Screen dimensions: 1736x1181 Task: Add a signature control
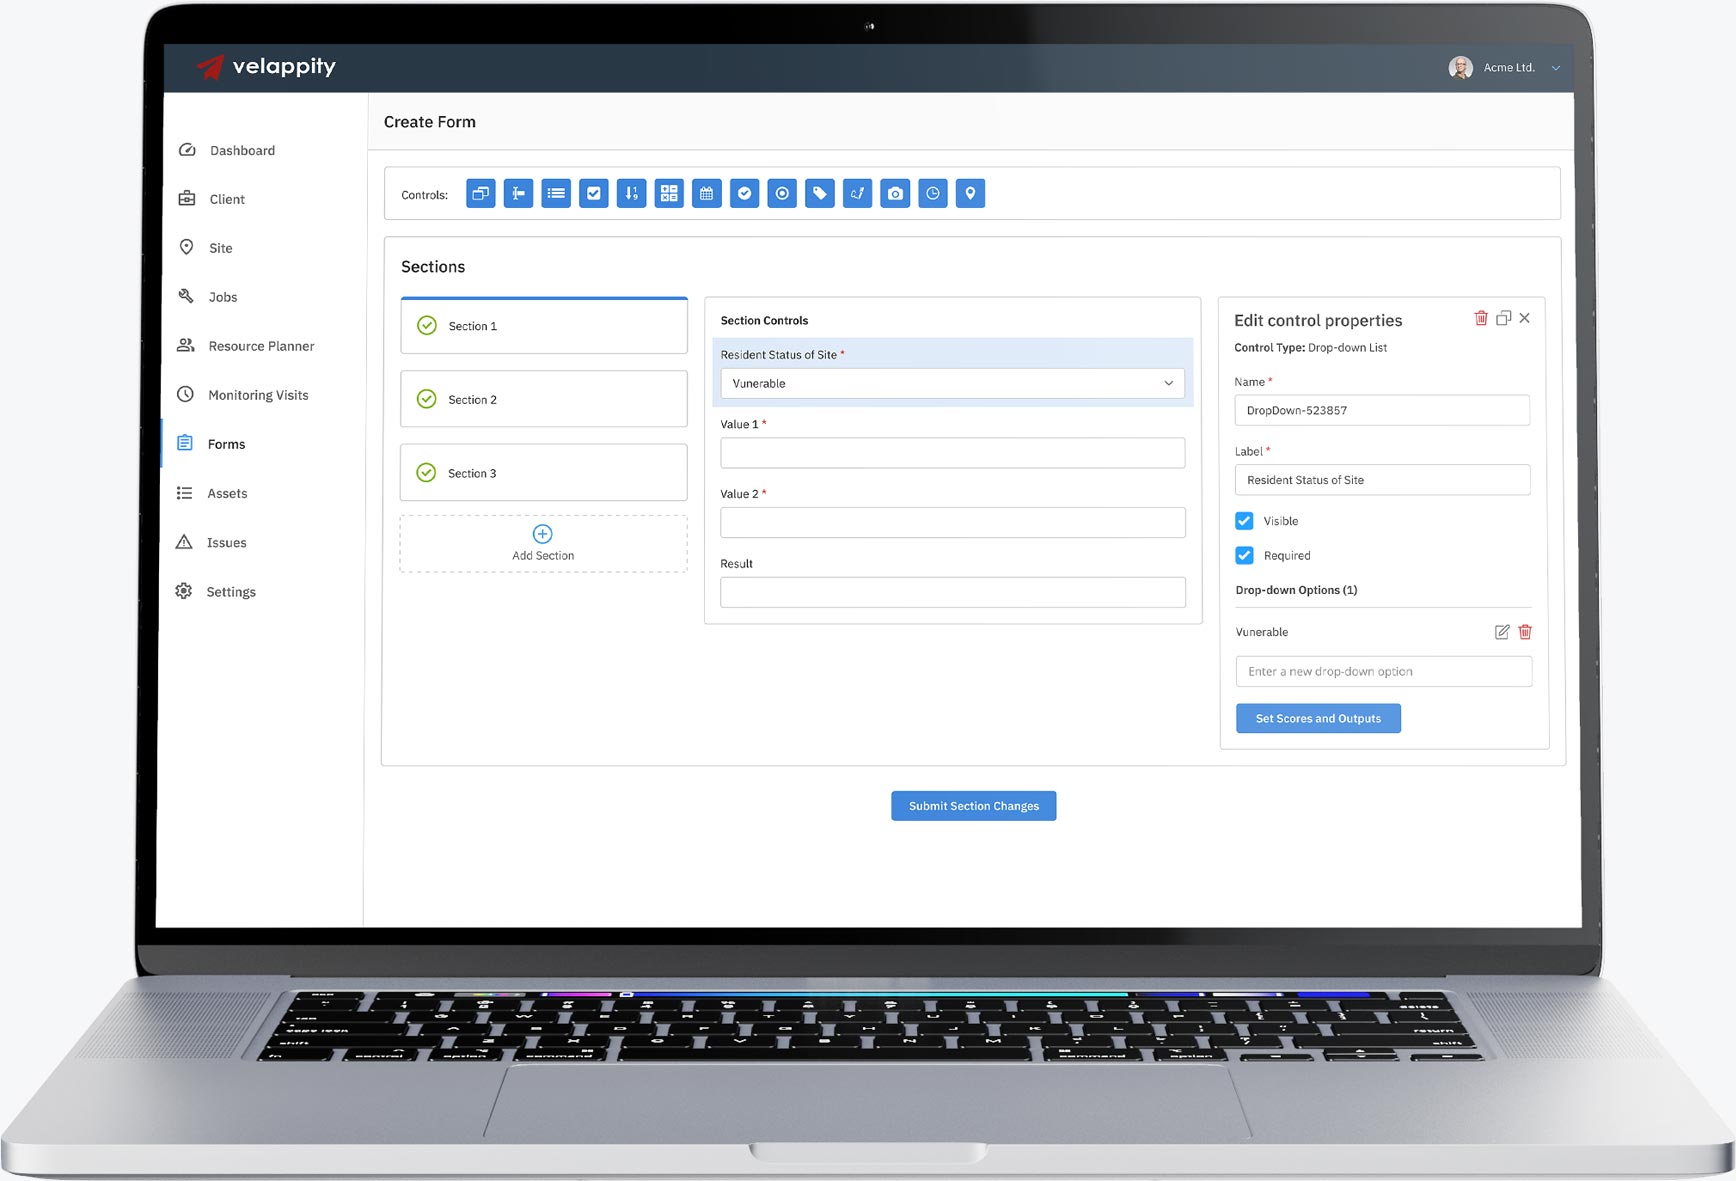pos(857,194)
